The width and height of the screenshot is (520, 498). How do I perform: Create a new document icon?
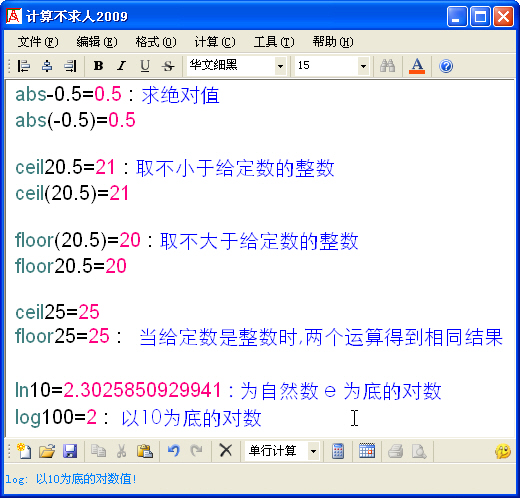click(24, 451)
